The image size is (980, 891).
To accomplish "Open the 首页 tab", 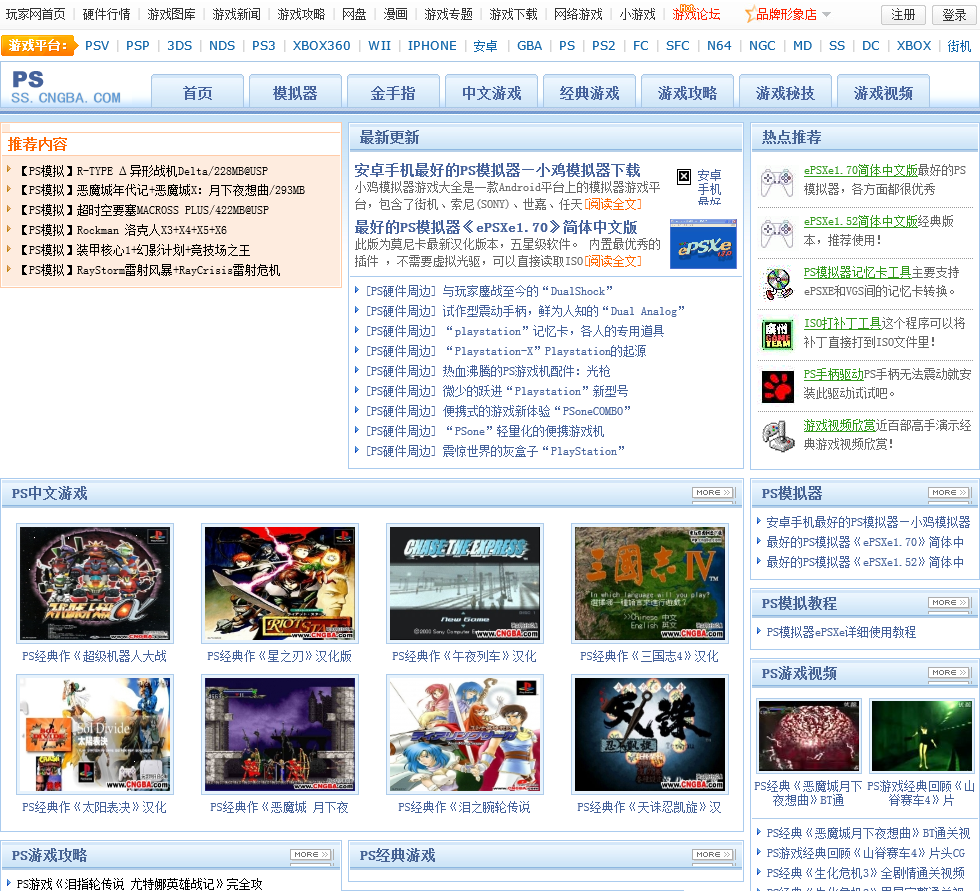I will 198,92.
